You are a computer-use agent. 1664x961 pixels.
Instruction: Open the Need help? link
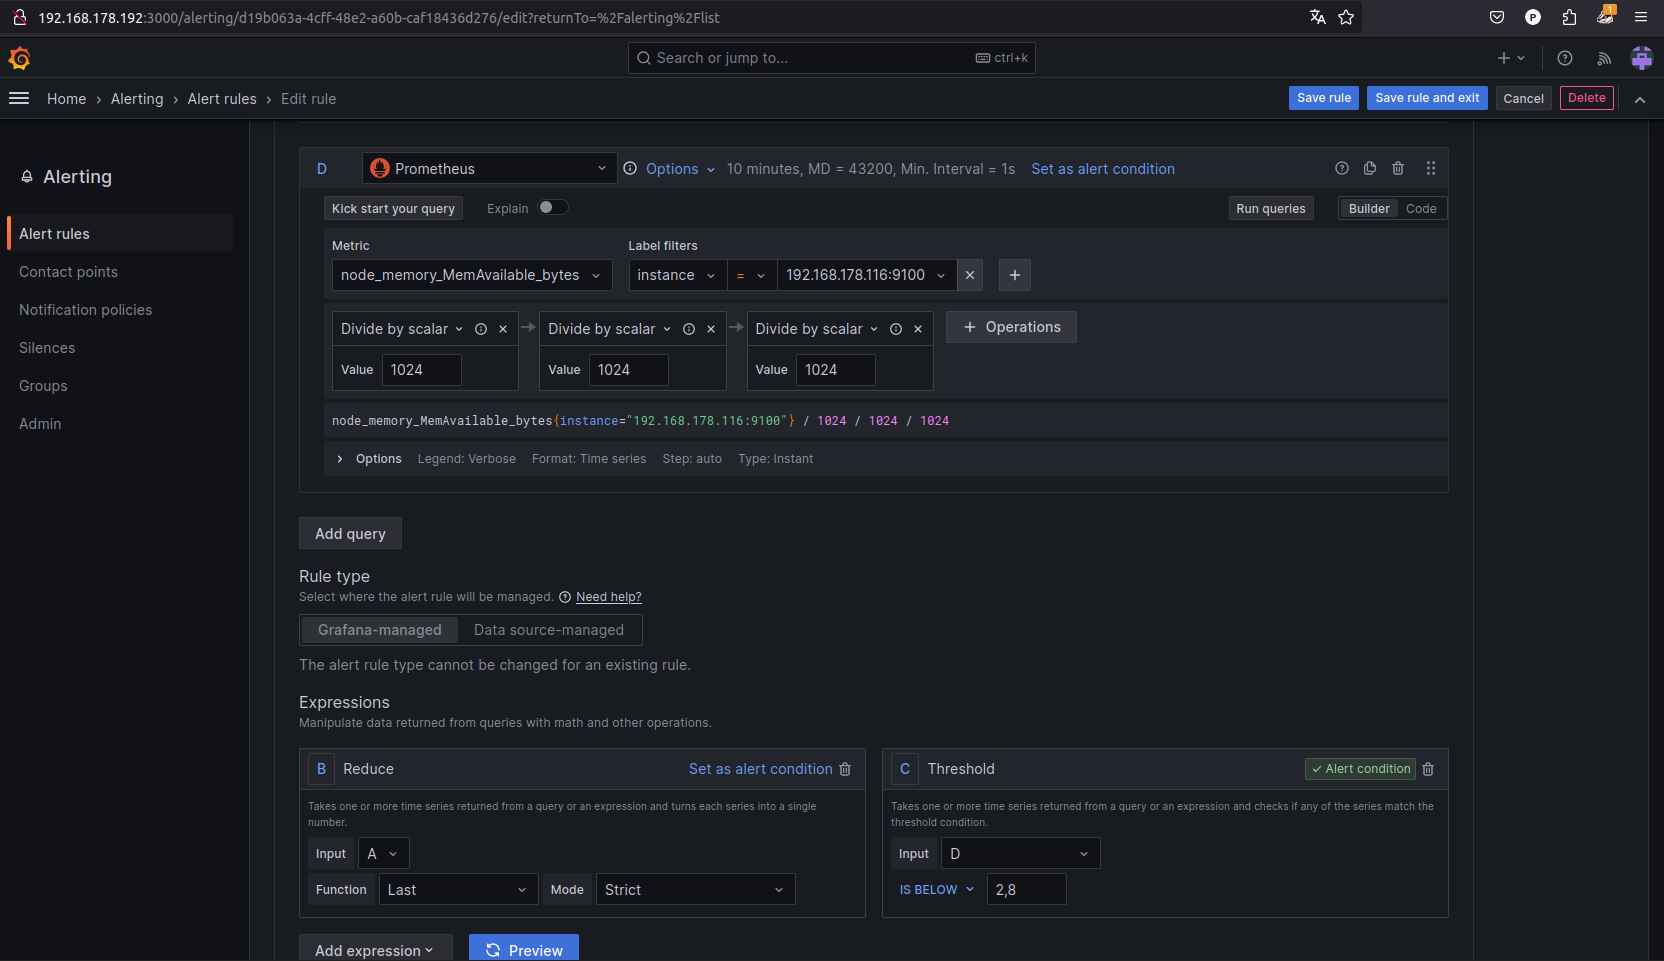coord(608,597)
